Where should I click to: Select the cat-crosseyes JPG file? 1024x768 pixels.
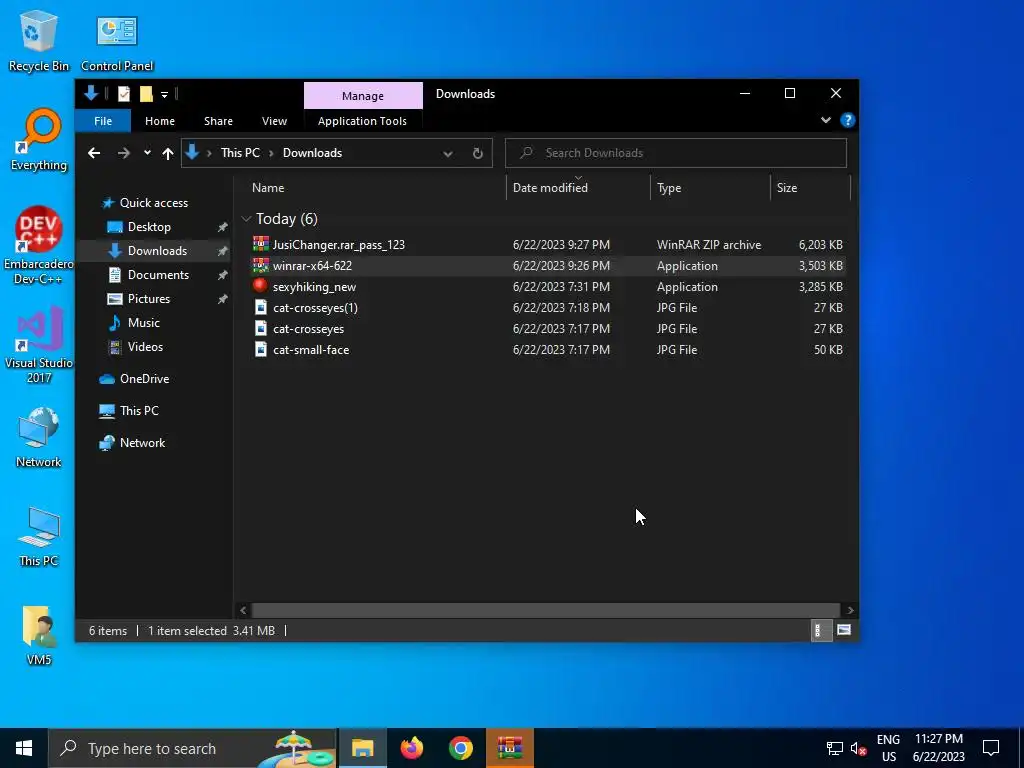click(x=547, y=328)
